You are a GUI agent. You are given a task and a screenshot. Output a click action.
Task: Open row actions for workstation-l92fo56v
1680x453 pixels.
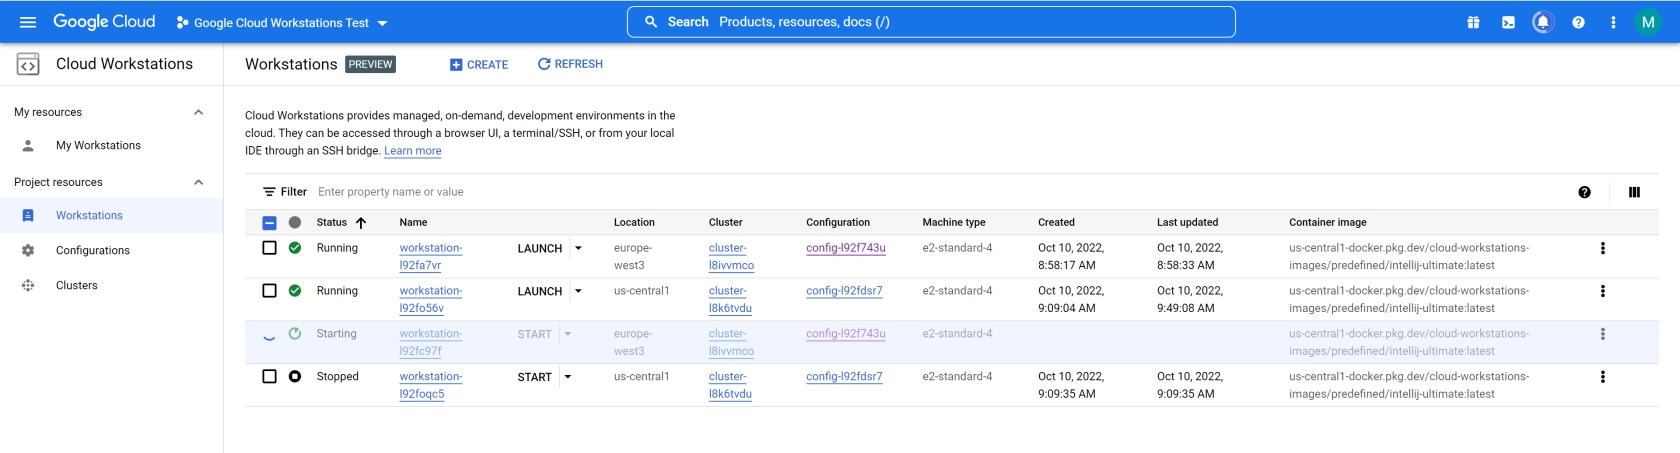pos(1602,291)
